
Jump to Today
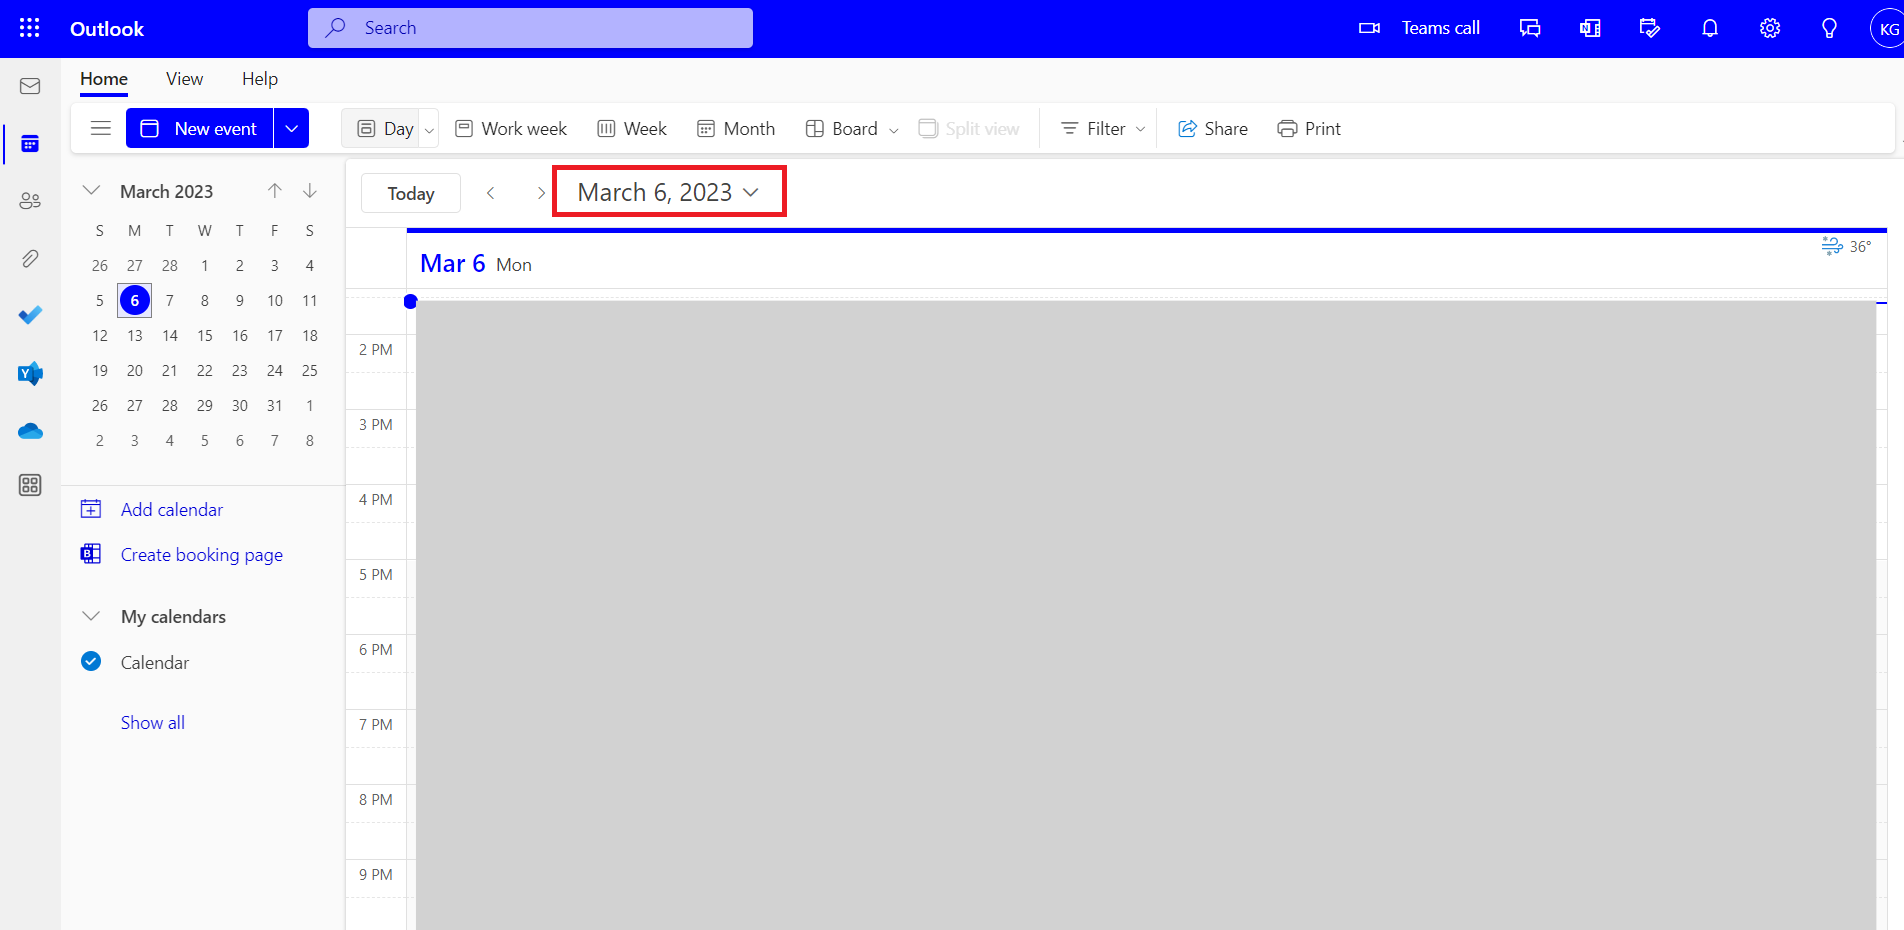(x=411, y=193)
